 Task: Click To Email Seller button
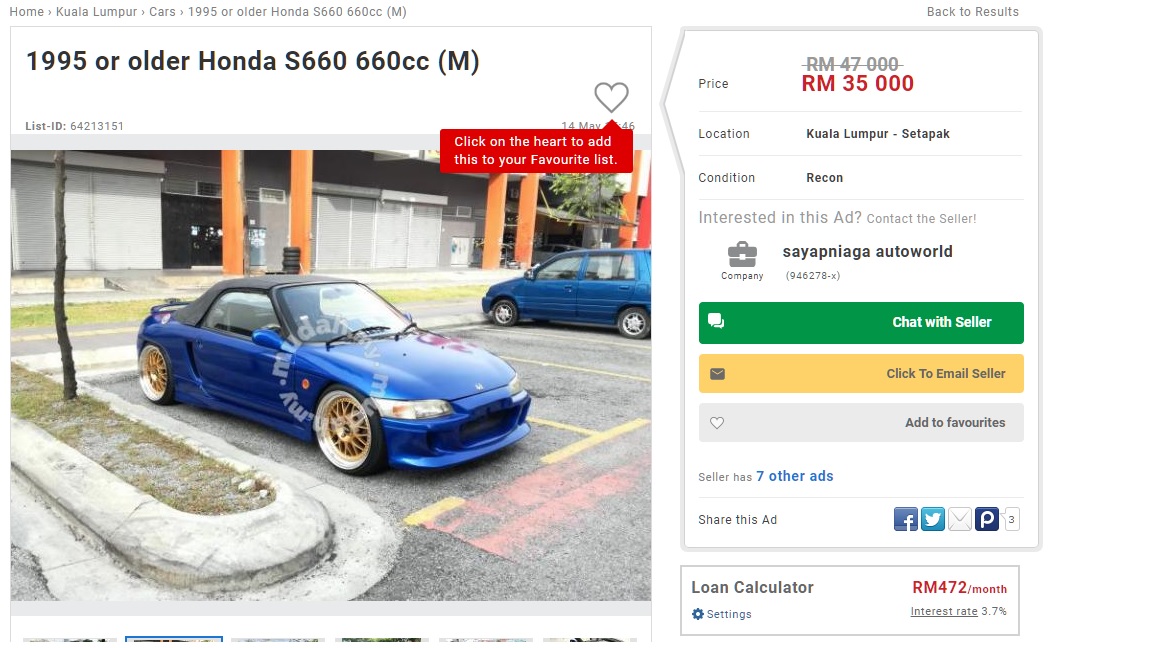click(861, 373)
